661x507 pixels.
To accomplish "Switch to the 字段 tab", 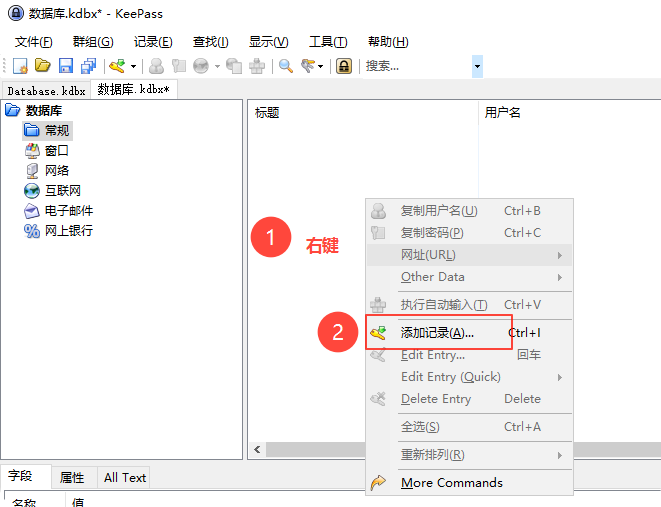I will 26,477.
